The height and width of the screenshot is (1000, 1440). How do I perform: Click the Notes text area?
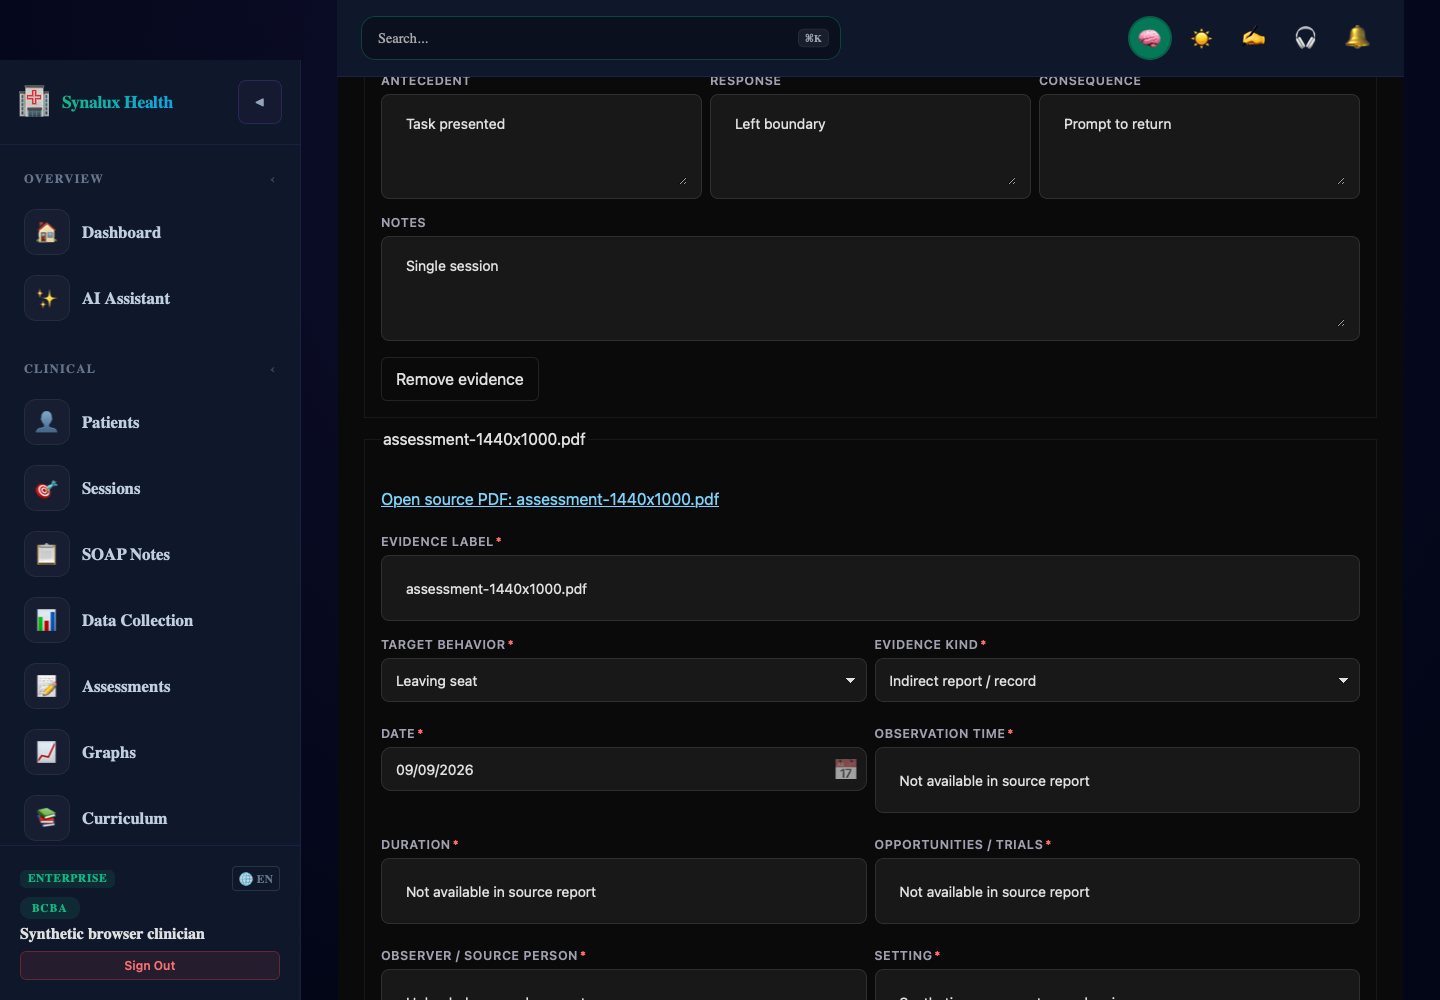870,288
